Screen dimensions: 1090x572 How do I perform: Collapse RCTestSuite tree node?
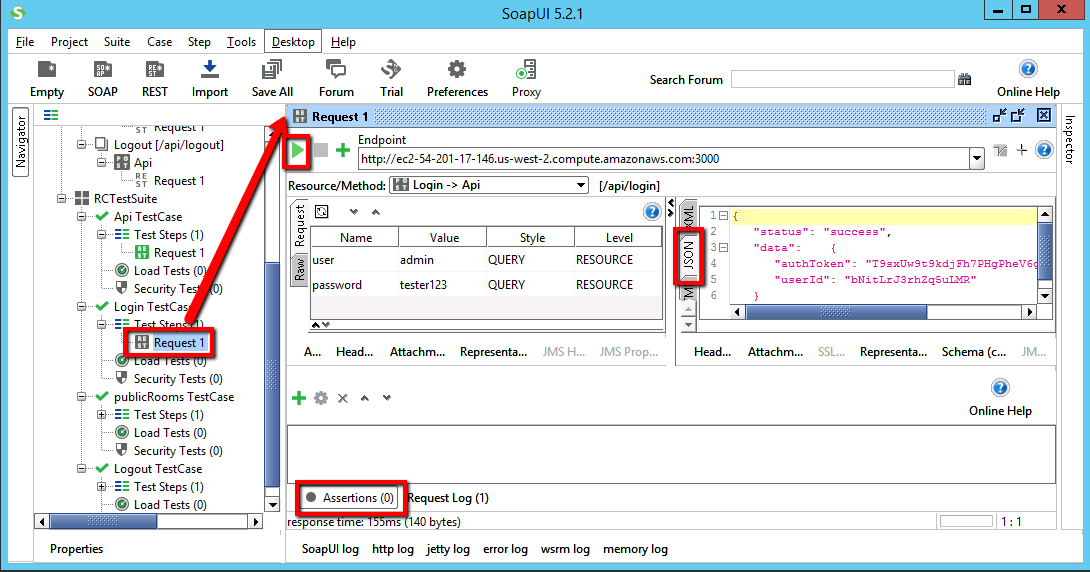62,199
